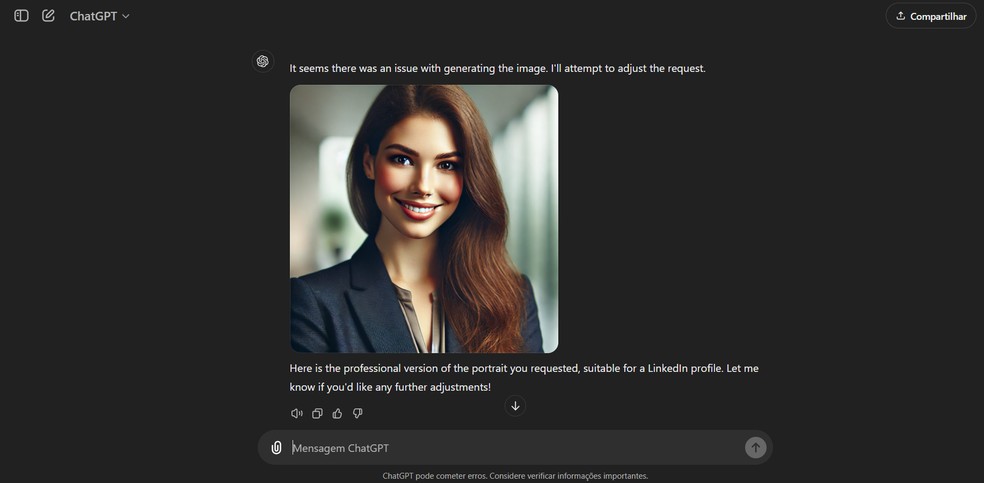Click the upload arrow icon in Compartilhar
984x483 pixels.
[901, 16]
